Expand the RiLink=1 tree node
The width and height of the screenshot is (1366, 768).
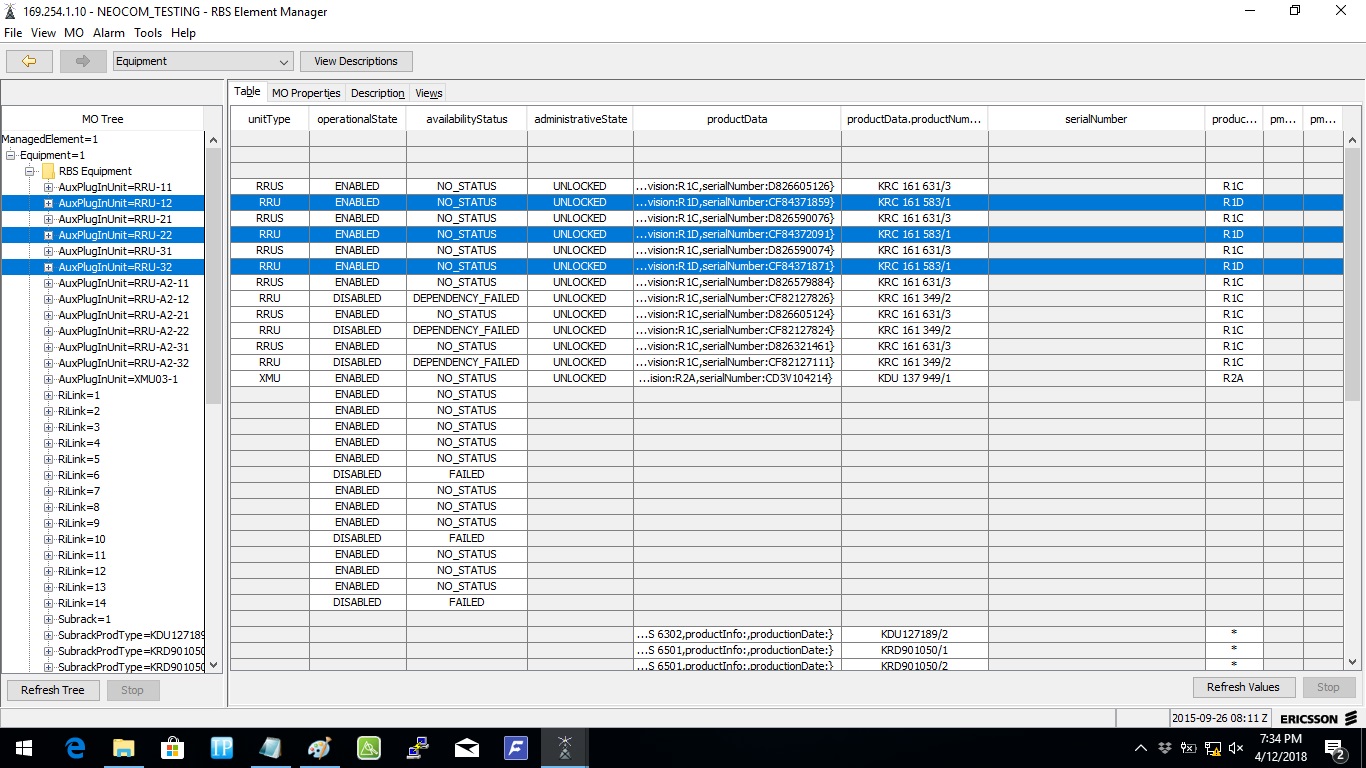pyautogui.click(x=48, y=395)
